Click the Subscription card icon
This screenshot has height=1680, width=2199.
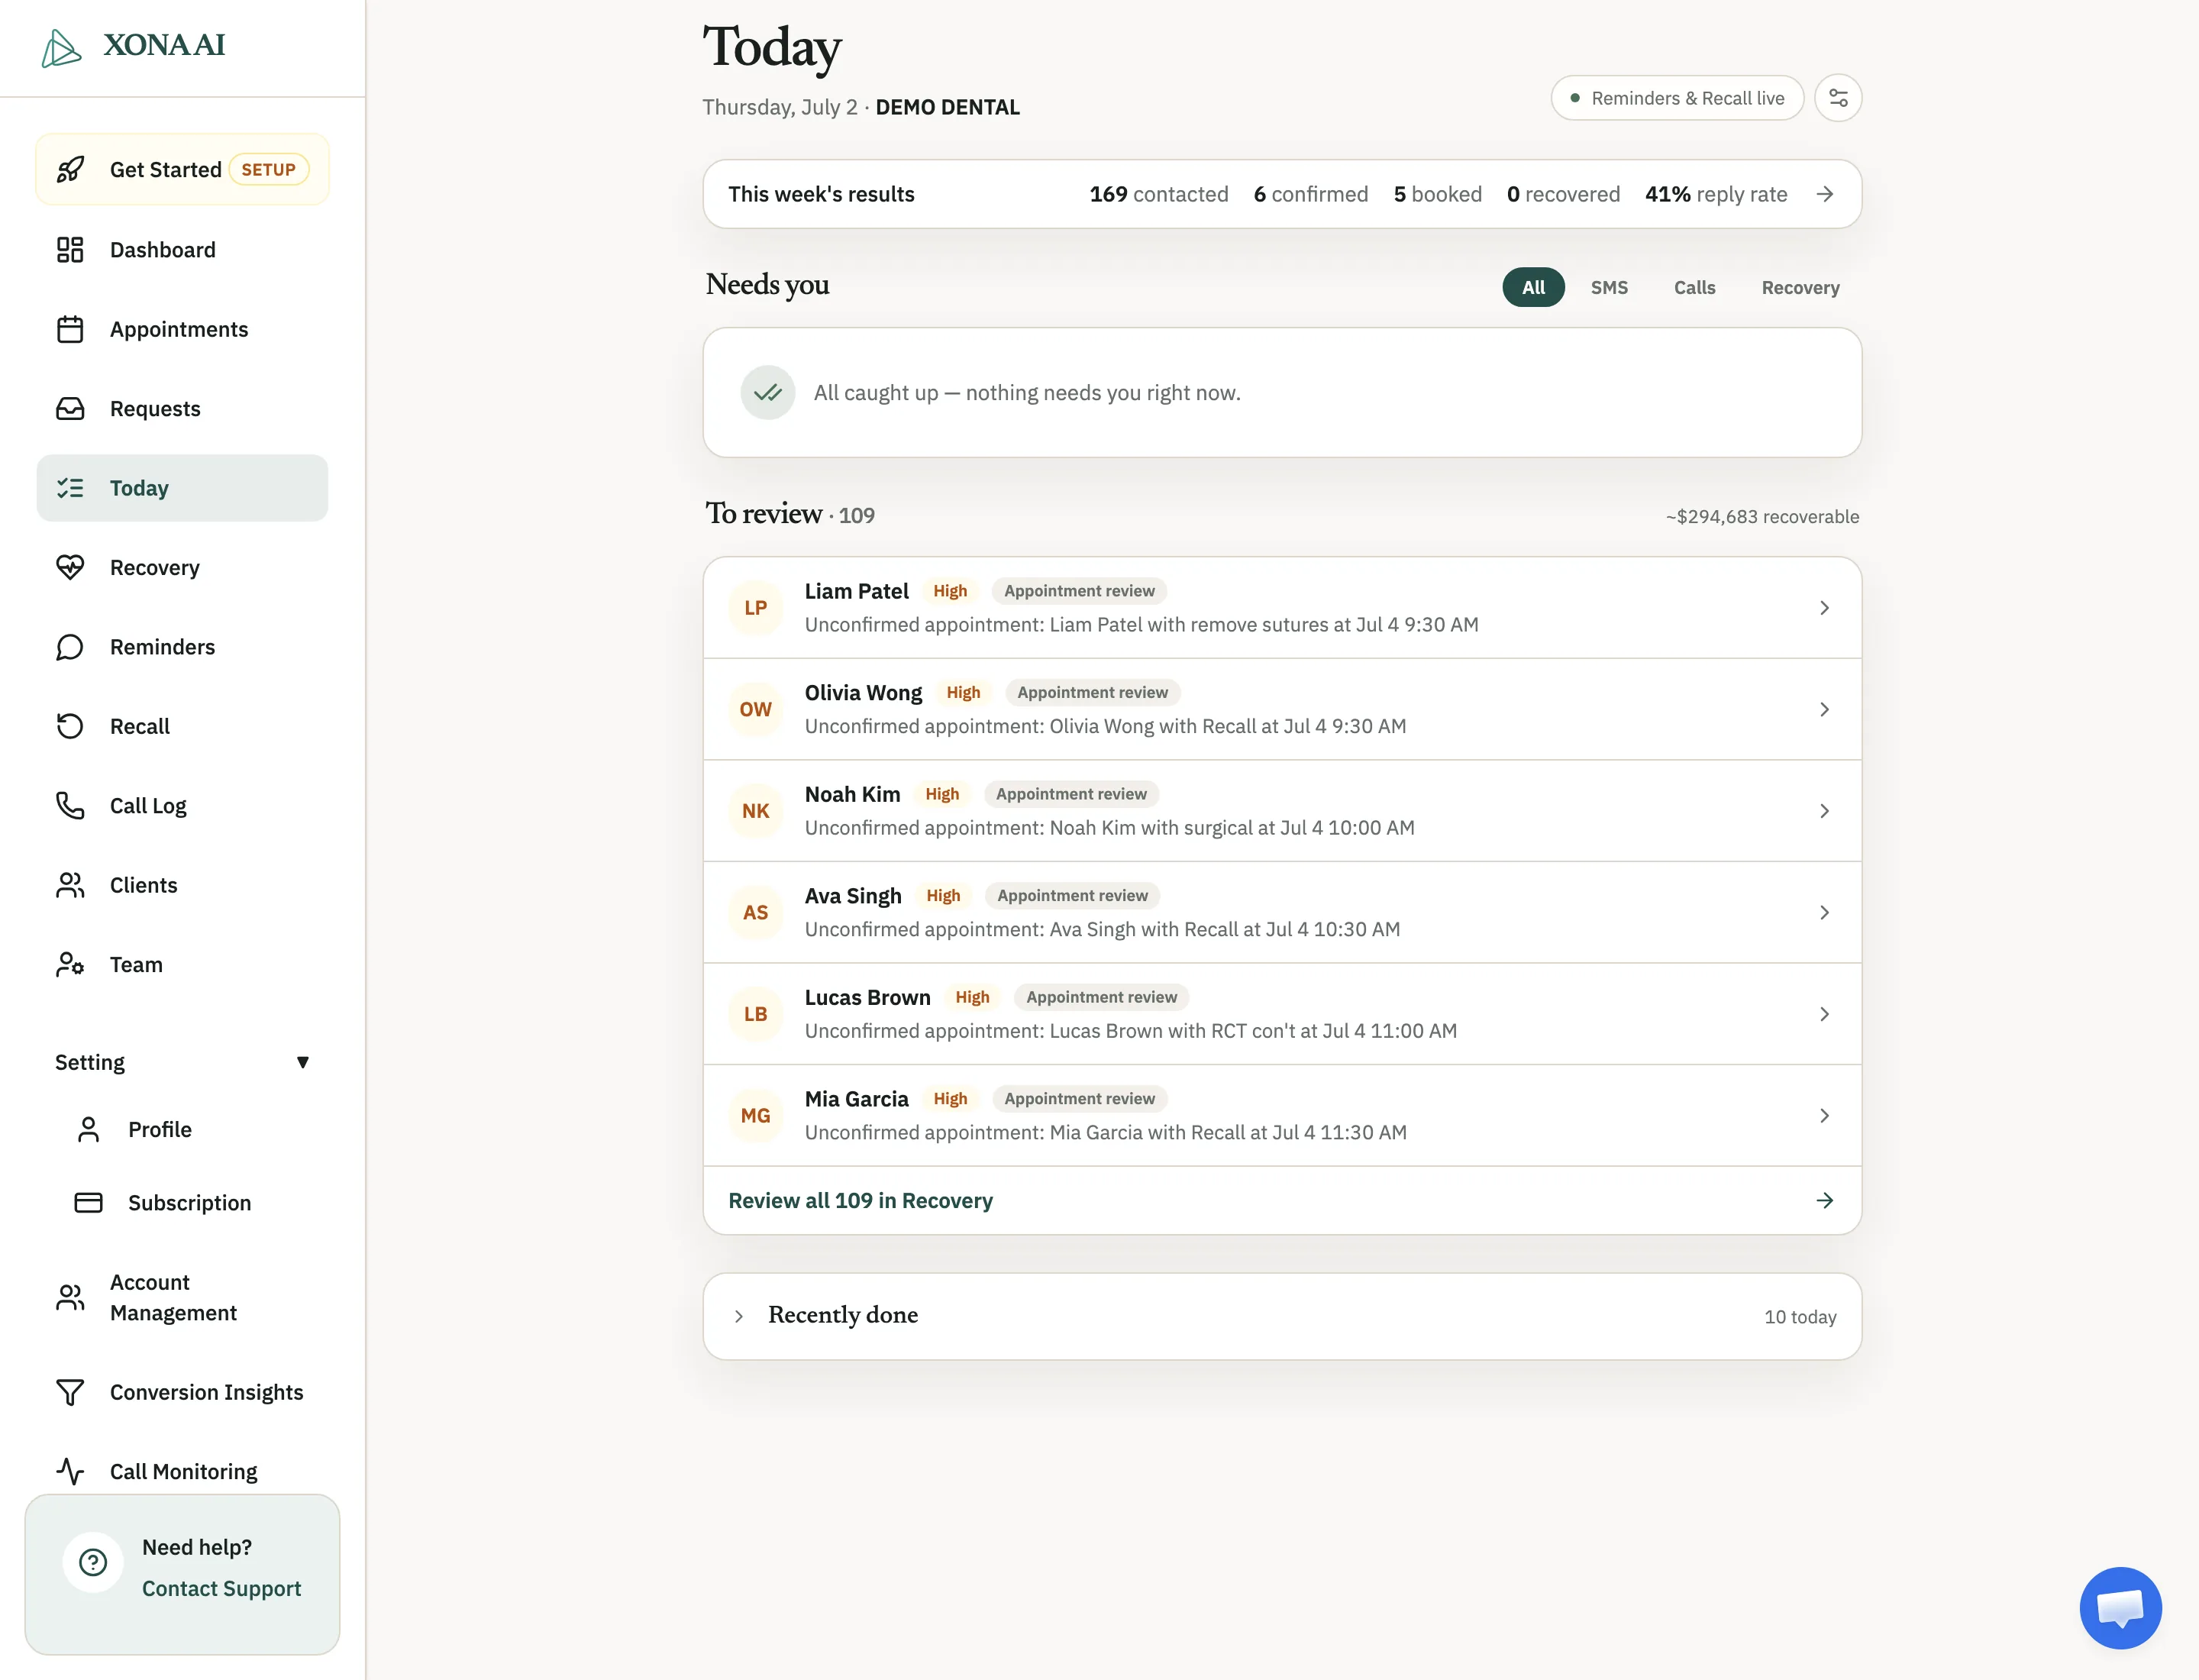(88, 1202)
